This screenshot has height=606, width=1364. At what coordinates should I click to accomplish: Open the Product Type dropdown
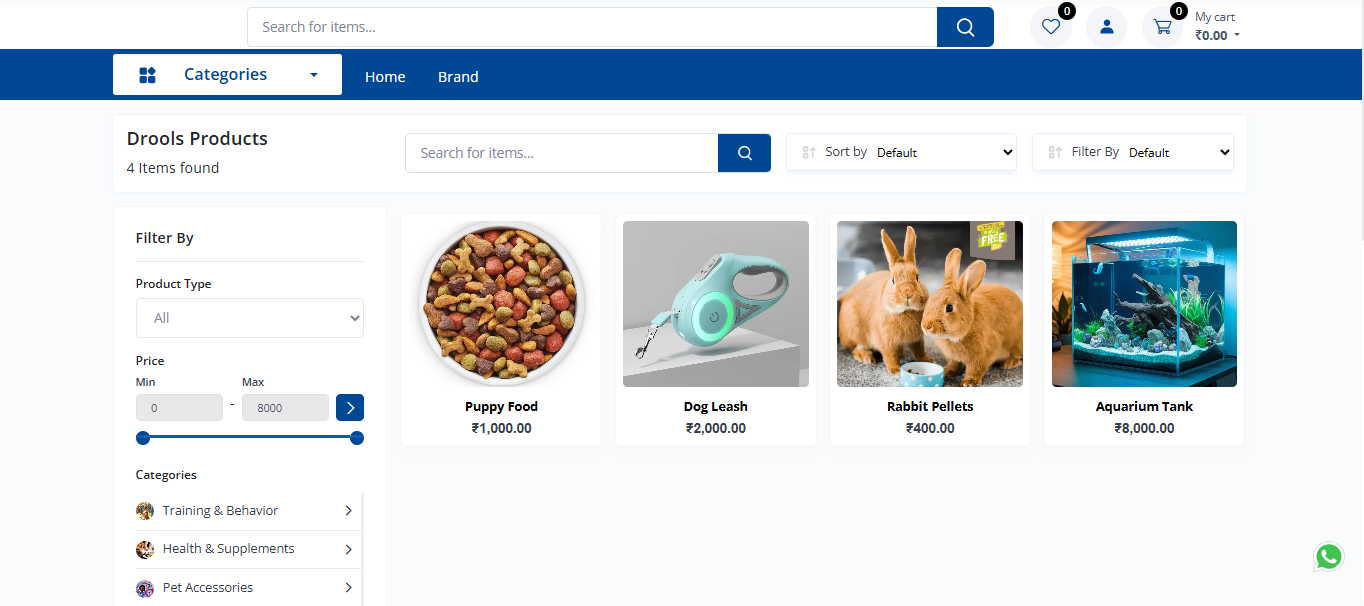250,318
